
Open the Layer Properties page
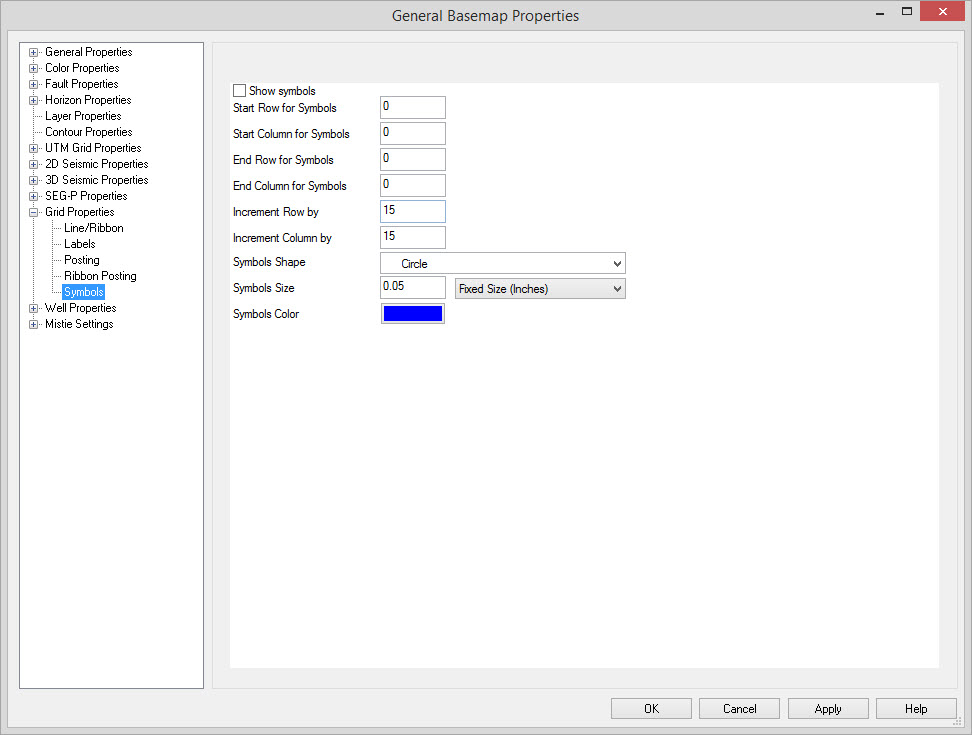tap(83, 116)
